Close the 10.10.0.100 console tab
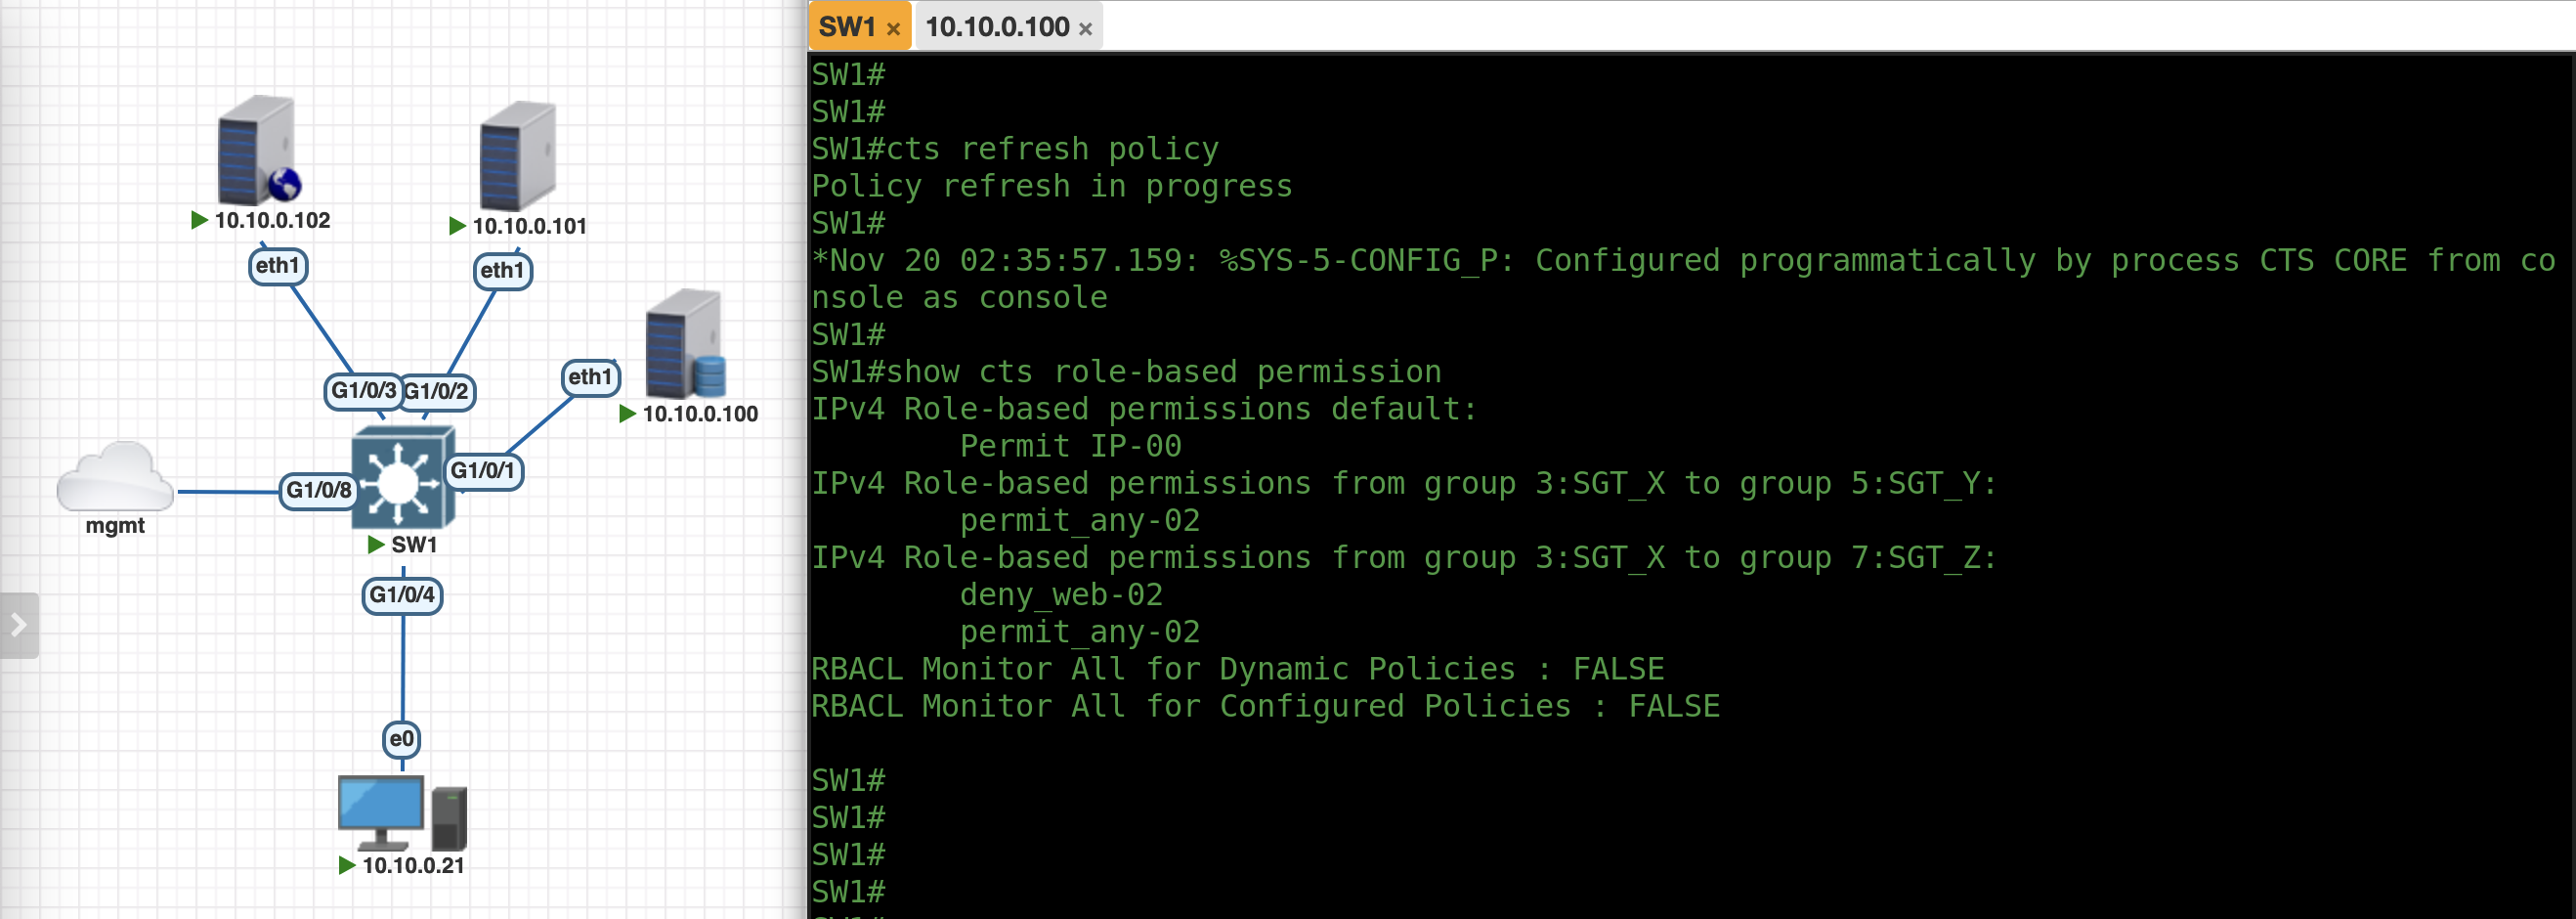The image size is (2576, 919). (x=1085, y=29)
